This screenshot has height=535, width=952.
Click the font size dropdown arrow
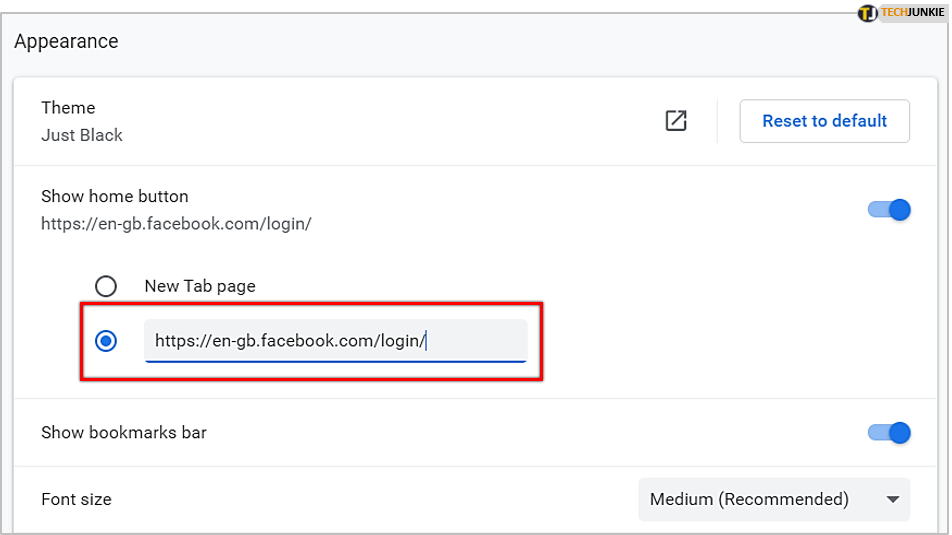tap(892, 500)
